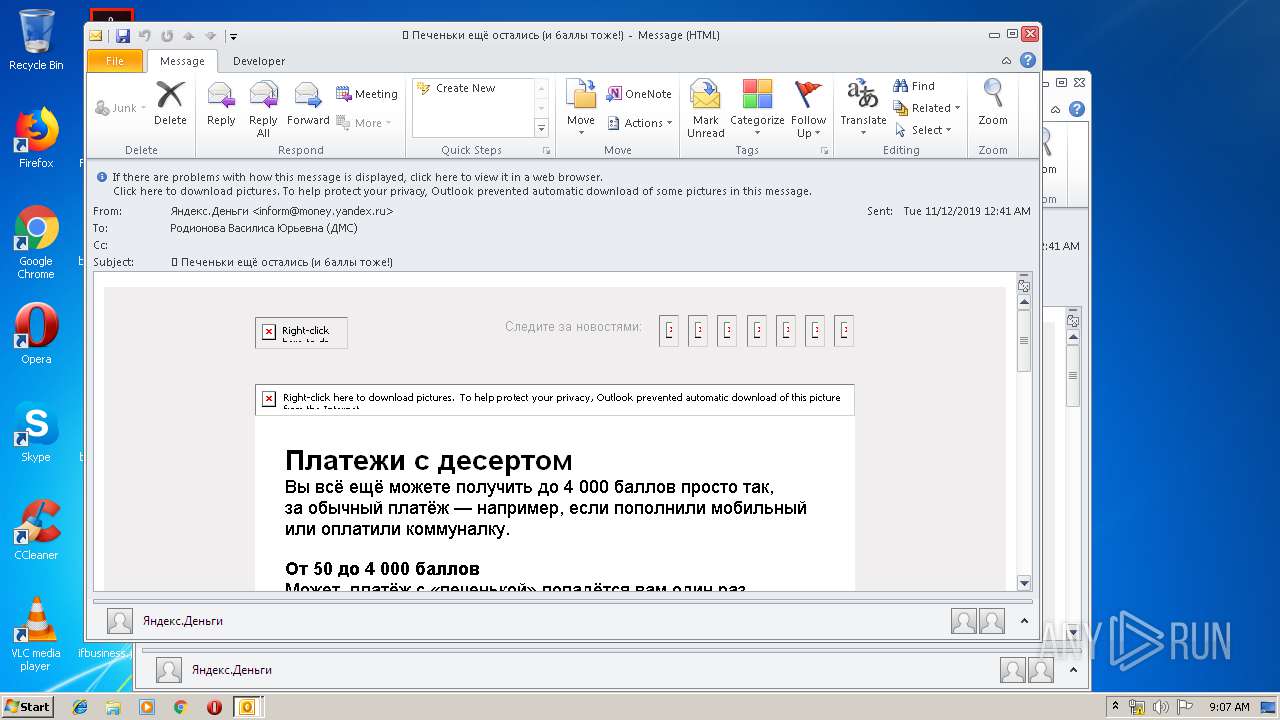Click the blocked logo picture placeholder

[301, 332]
